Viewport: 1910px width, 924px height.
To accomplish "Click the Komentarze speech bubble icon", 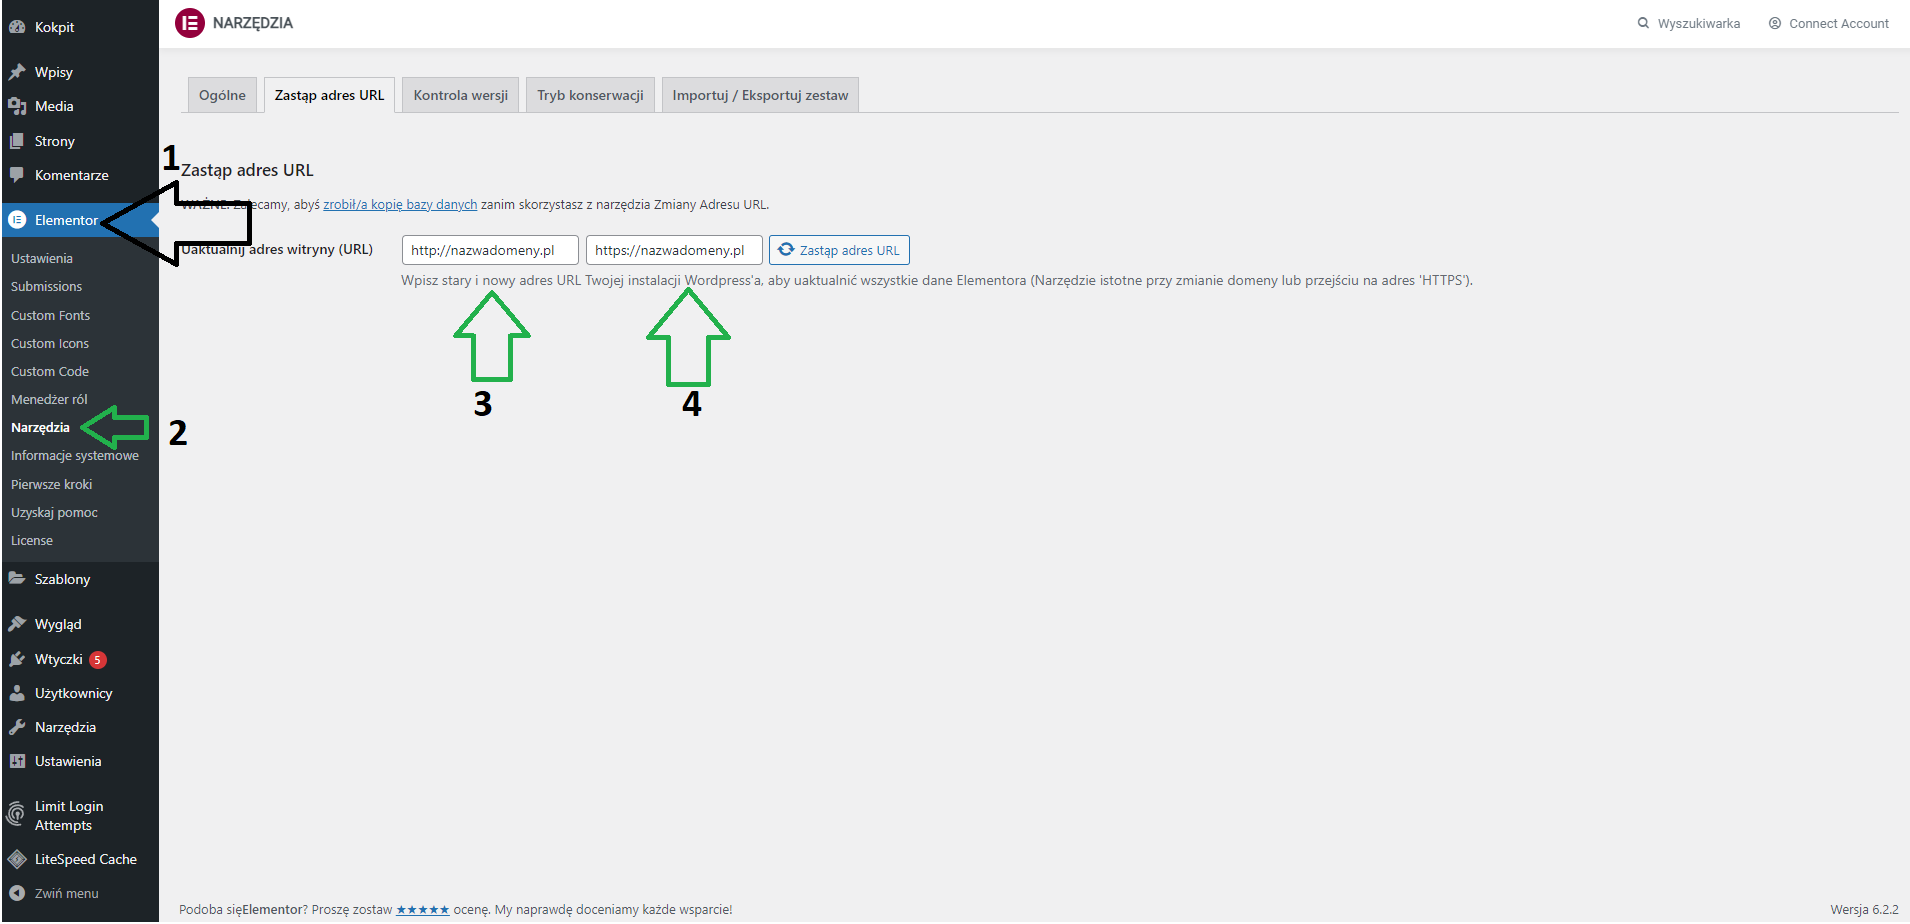I will (x=17, y=175).
